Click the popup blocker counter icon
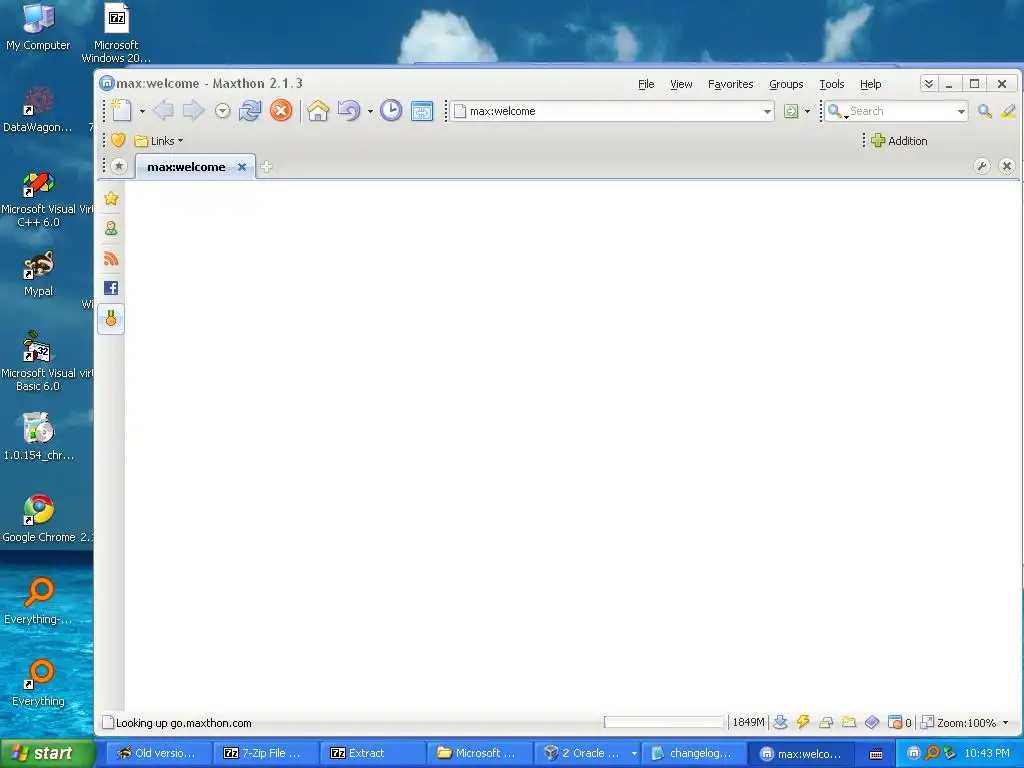Viewport: 1024px width, 768px height. (899, 722)
